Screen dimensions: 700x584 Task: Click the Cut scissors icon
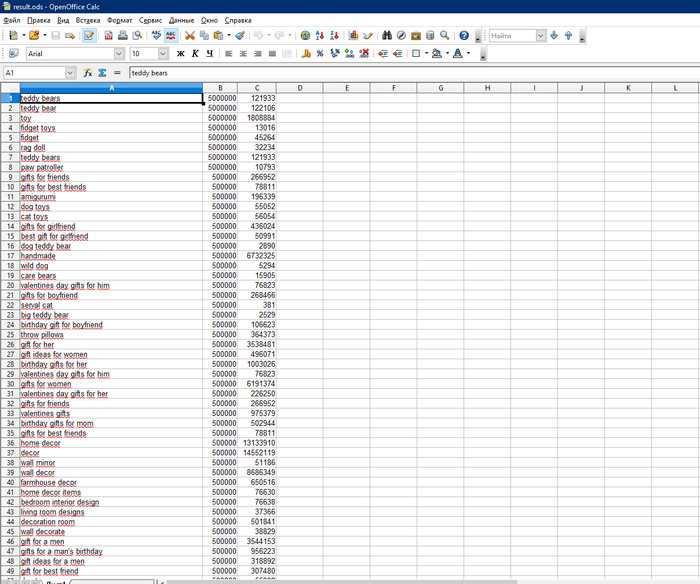coord(189,35)
